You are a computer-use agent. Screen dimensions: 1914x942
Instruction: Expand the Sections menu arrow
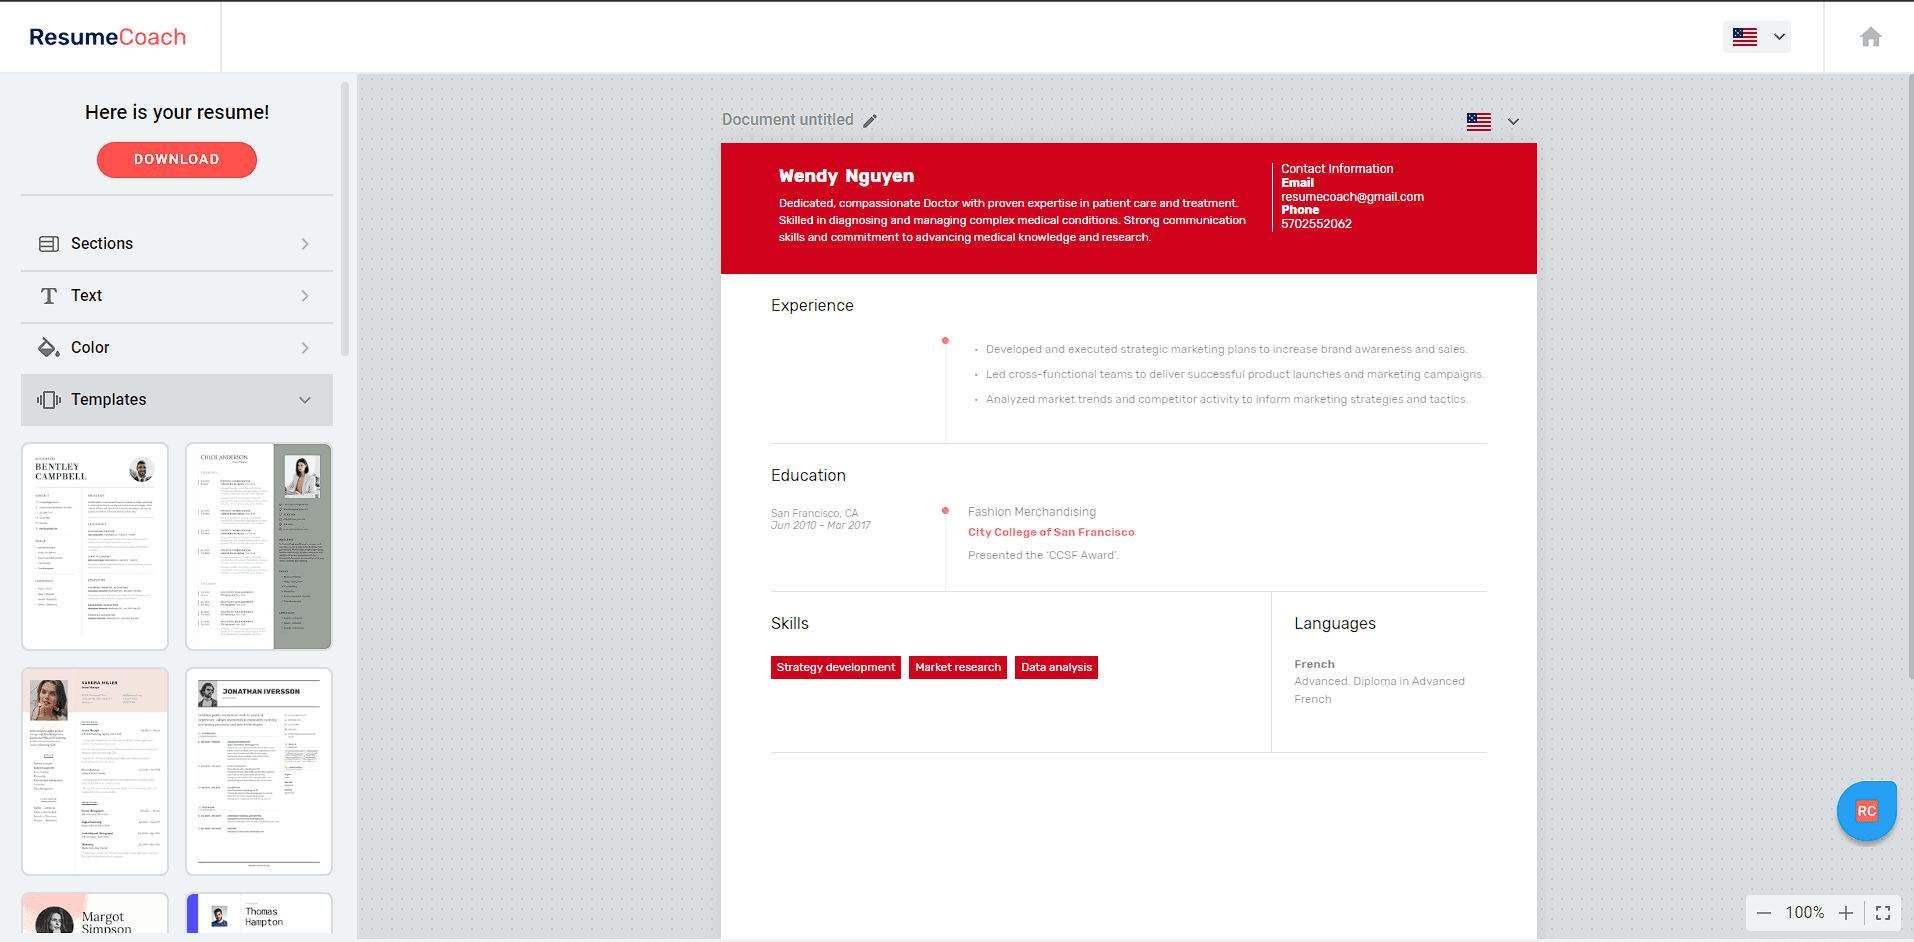(305, 244)
